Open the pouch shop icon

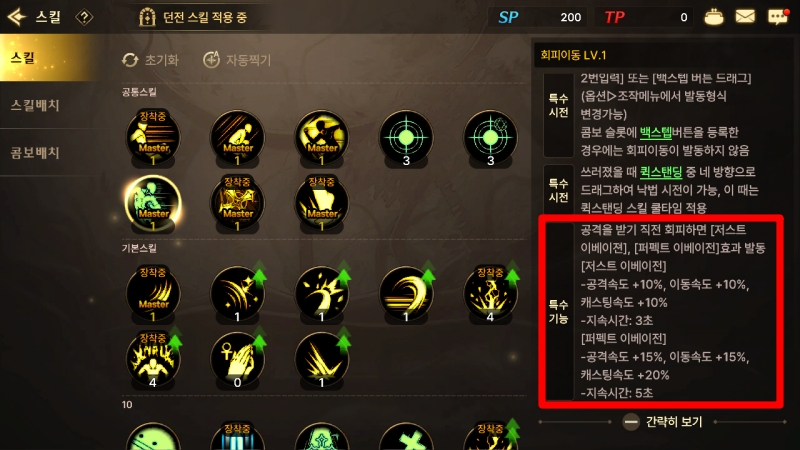pos(713,17)
